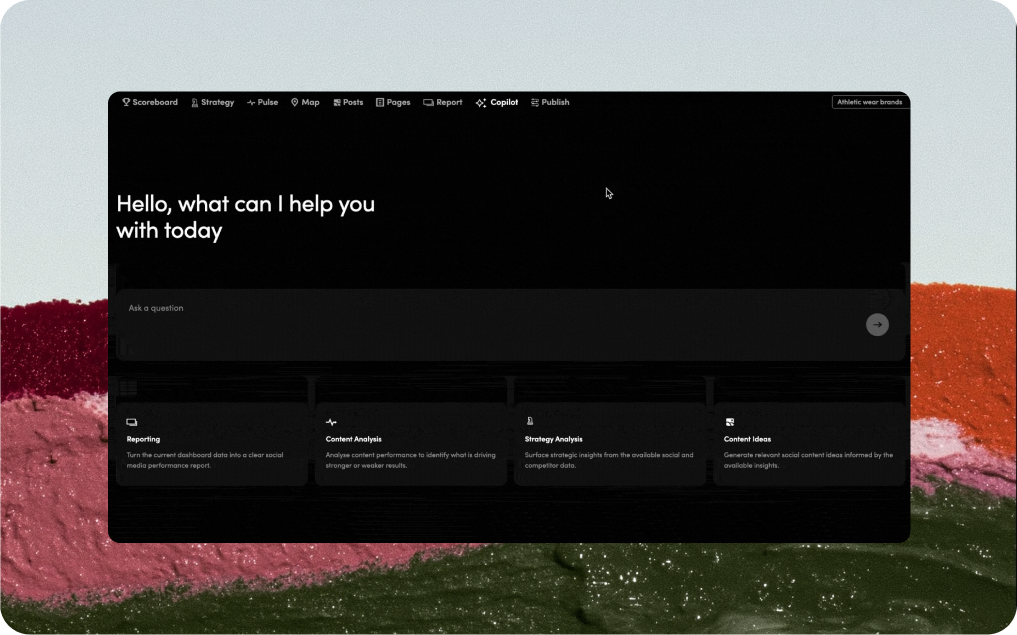Click the 'Hello, what can I help you' heading
Screen dimensions: 1017x635
click(x=245, y=217)
